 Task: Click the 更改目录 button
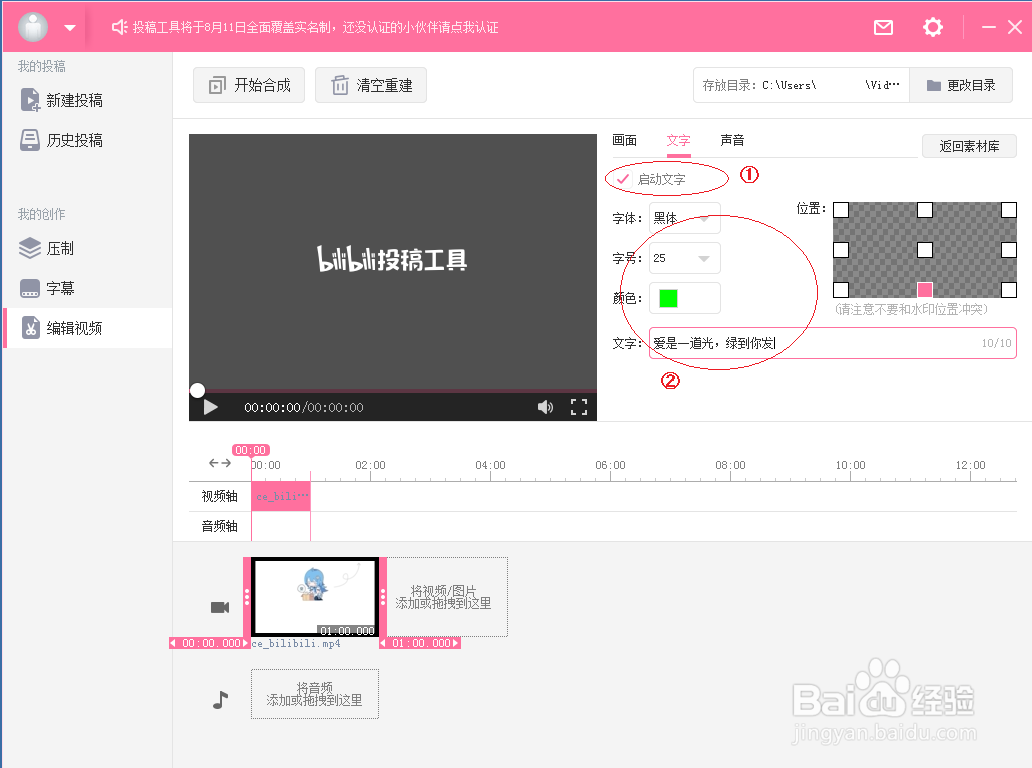pyautogui.click(x=960, y=85)
